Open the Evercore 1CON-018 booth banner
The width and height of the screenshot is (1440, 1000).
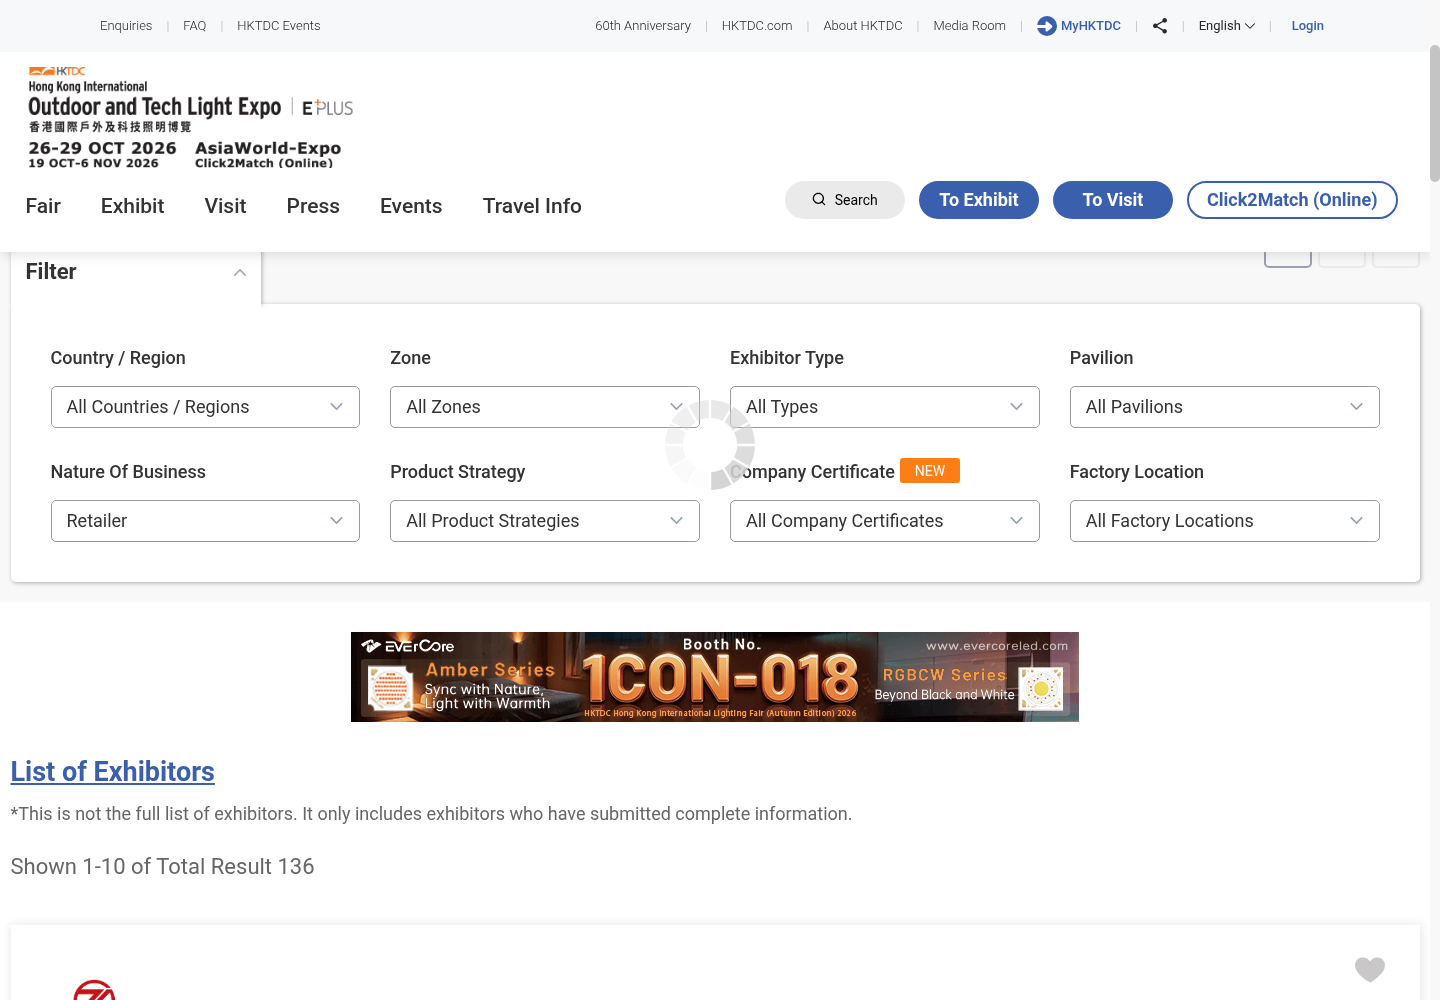click(x=715, y=677)
